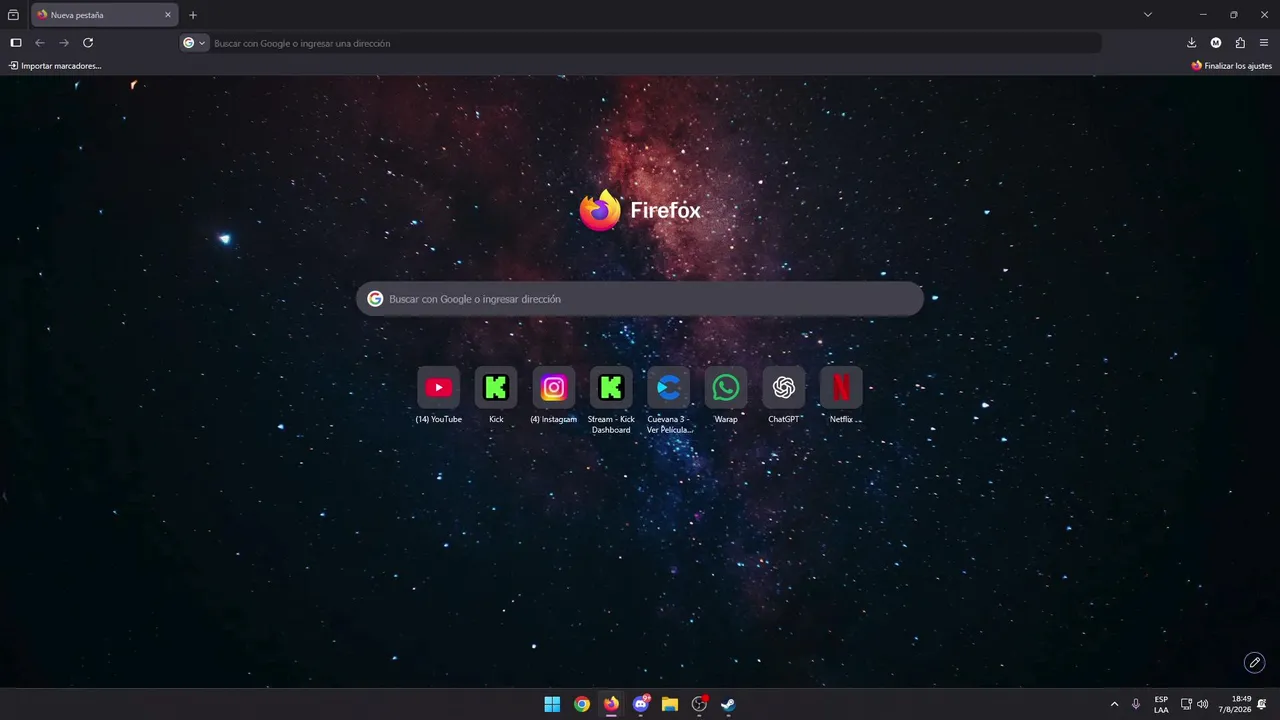Customize the new tab page with the pencil icon
The image size is (1280, 720).
1254,662
